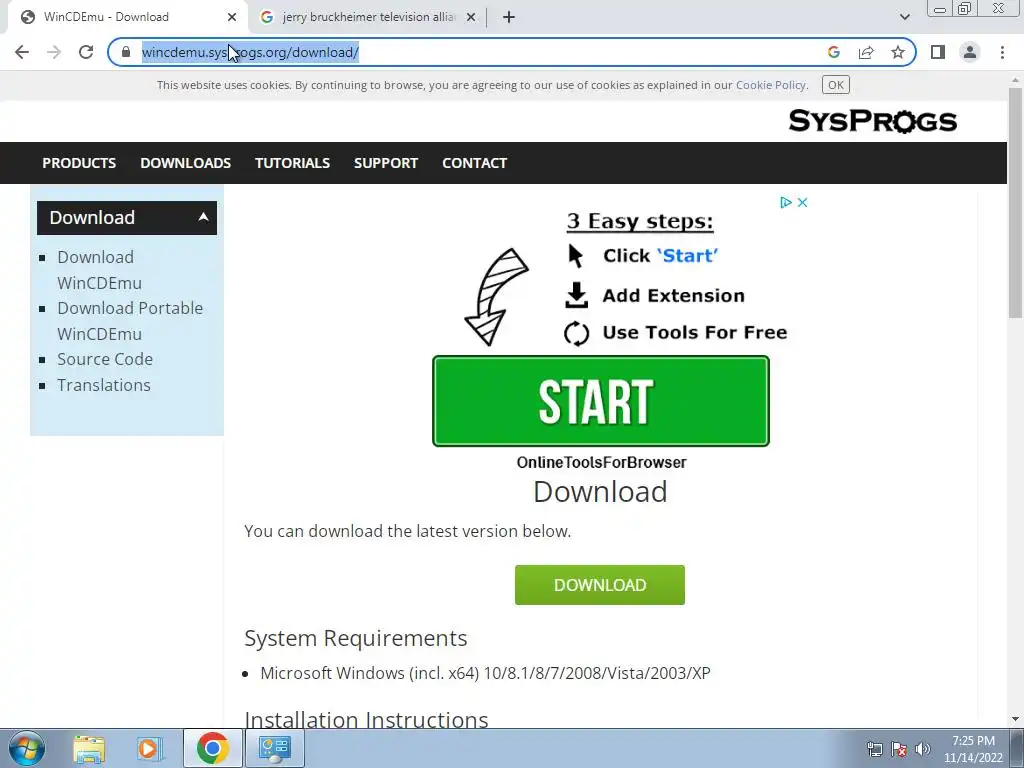This screenshot has height=768, width=1024.
Task: Bookmark this page with the star icon
Action: pos(898,52)
